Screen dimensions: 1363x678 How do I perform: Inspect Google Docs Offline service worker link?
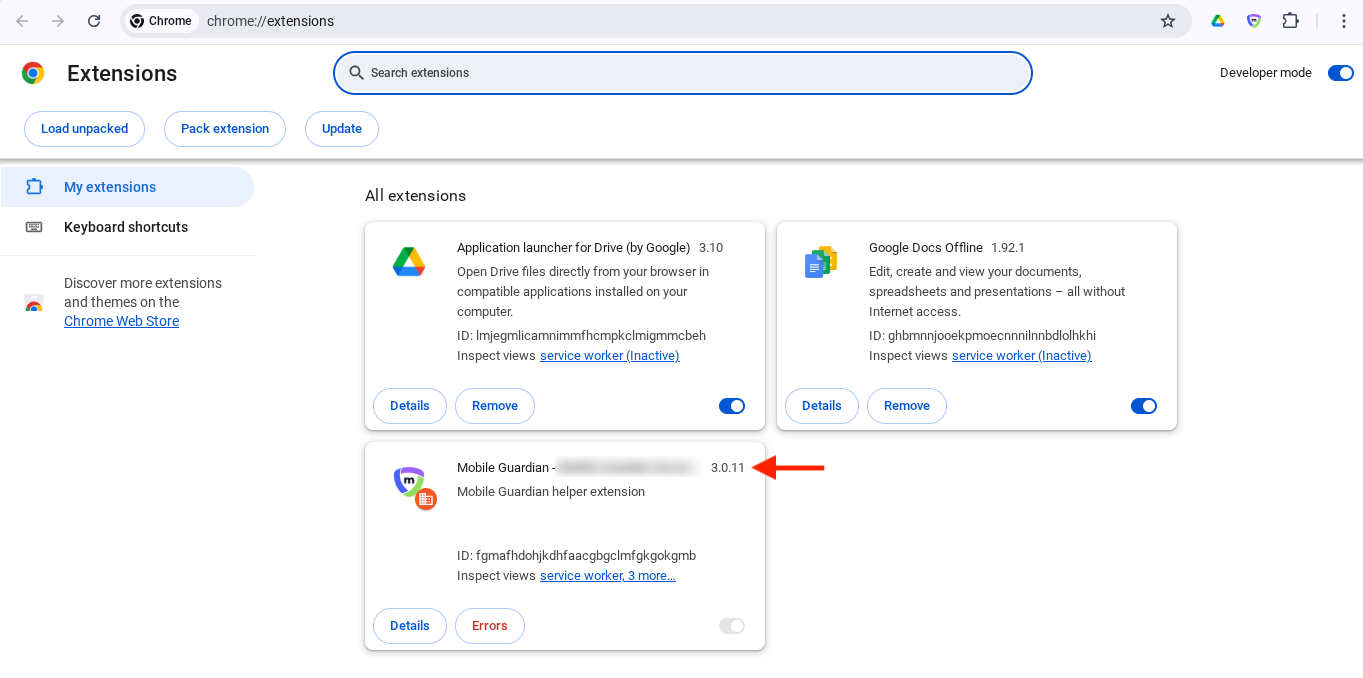1022,356
